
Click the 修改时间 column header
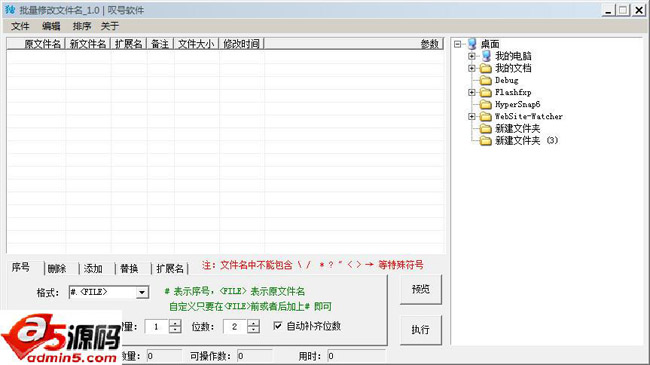[241, 44]
